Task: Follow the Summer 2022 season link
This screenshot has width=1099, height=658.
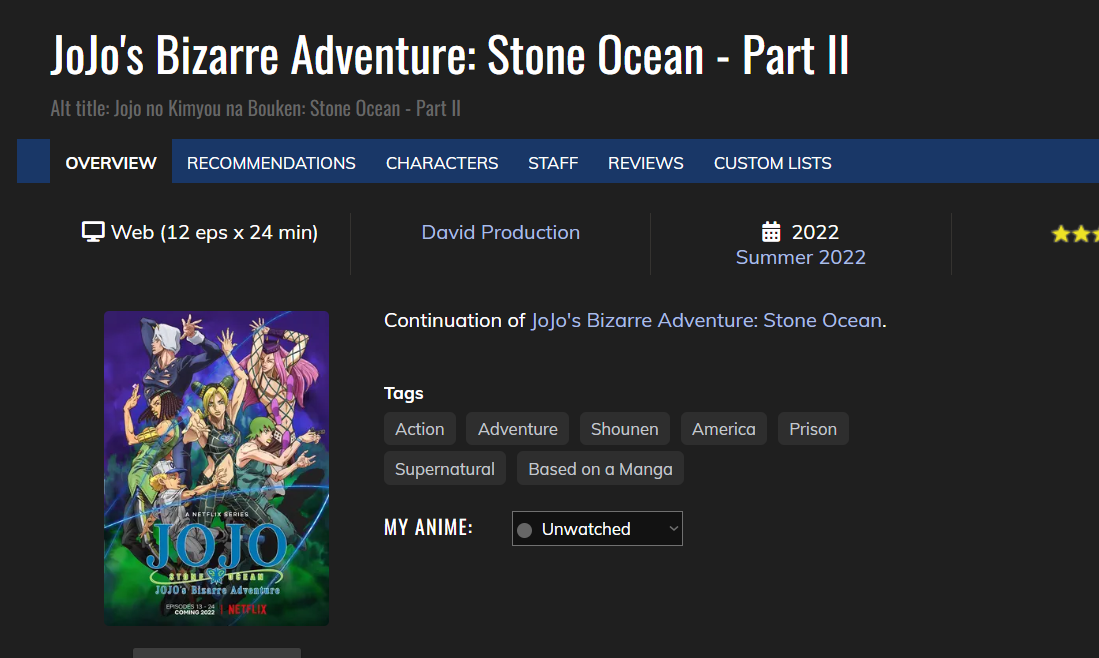Action: 800,257
